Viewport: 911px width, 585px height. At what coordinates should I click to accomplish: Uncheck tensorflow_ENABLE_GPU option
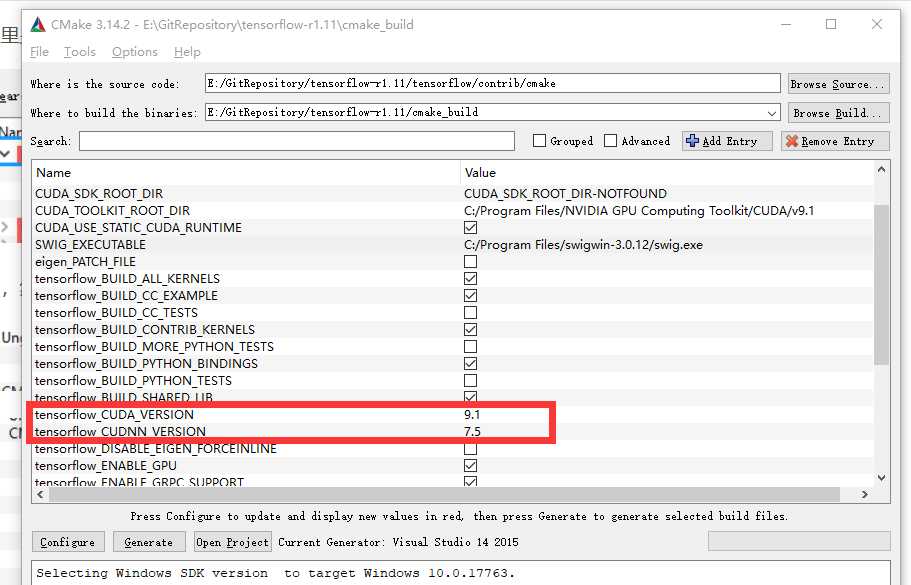471,466
